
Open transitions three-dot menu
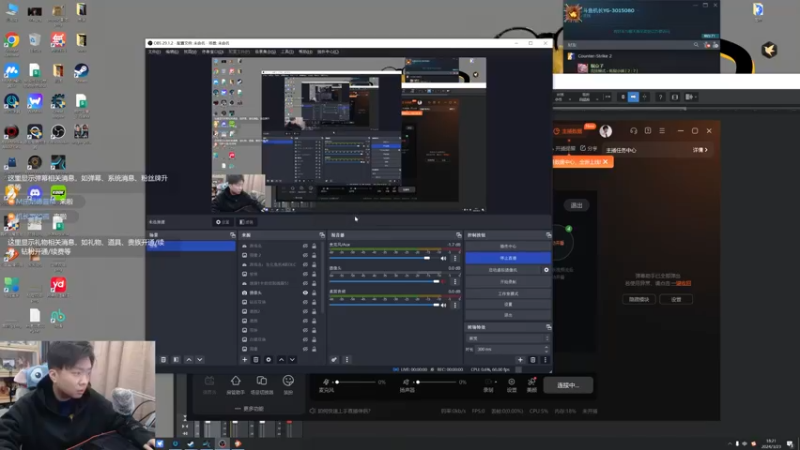coord(545,360)
